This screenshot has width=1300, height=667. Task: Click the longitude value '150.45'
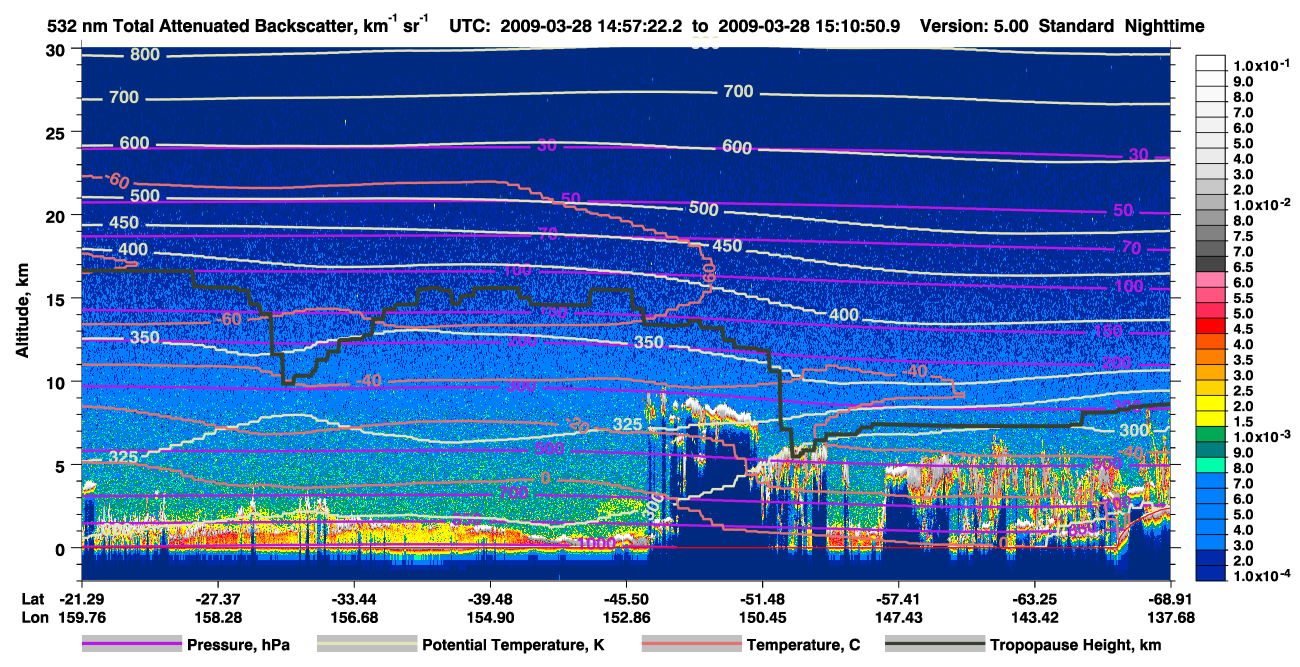point(763,617)
